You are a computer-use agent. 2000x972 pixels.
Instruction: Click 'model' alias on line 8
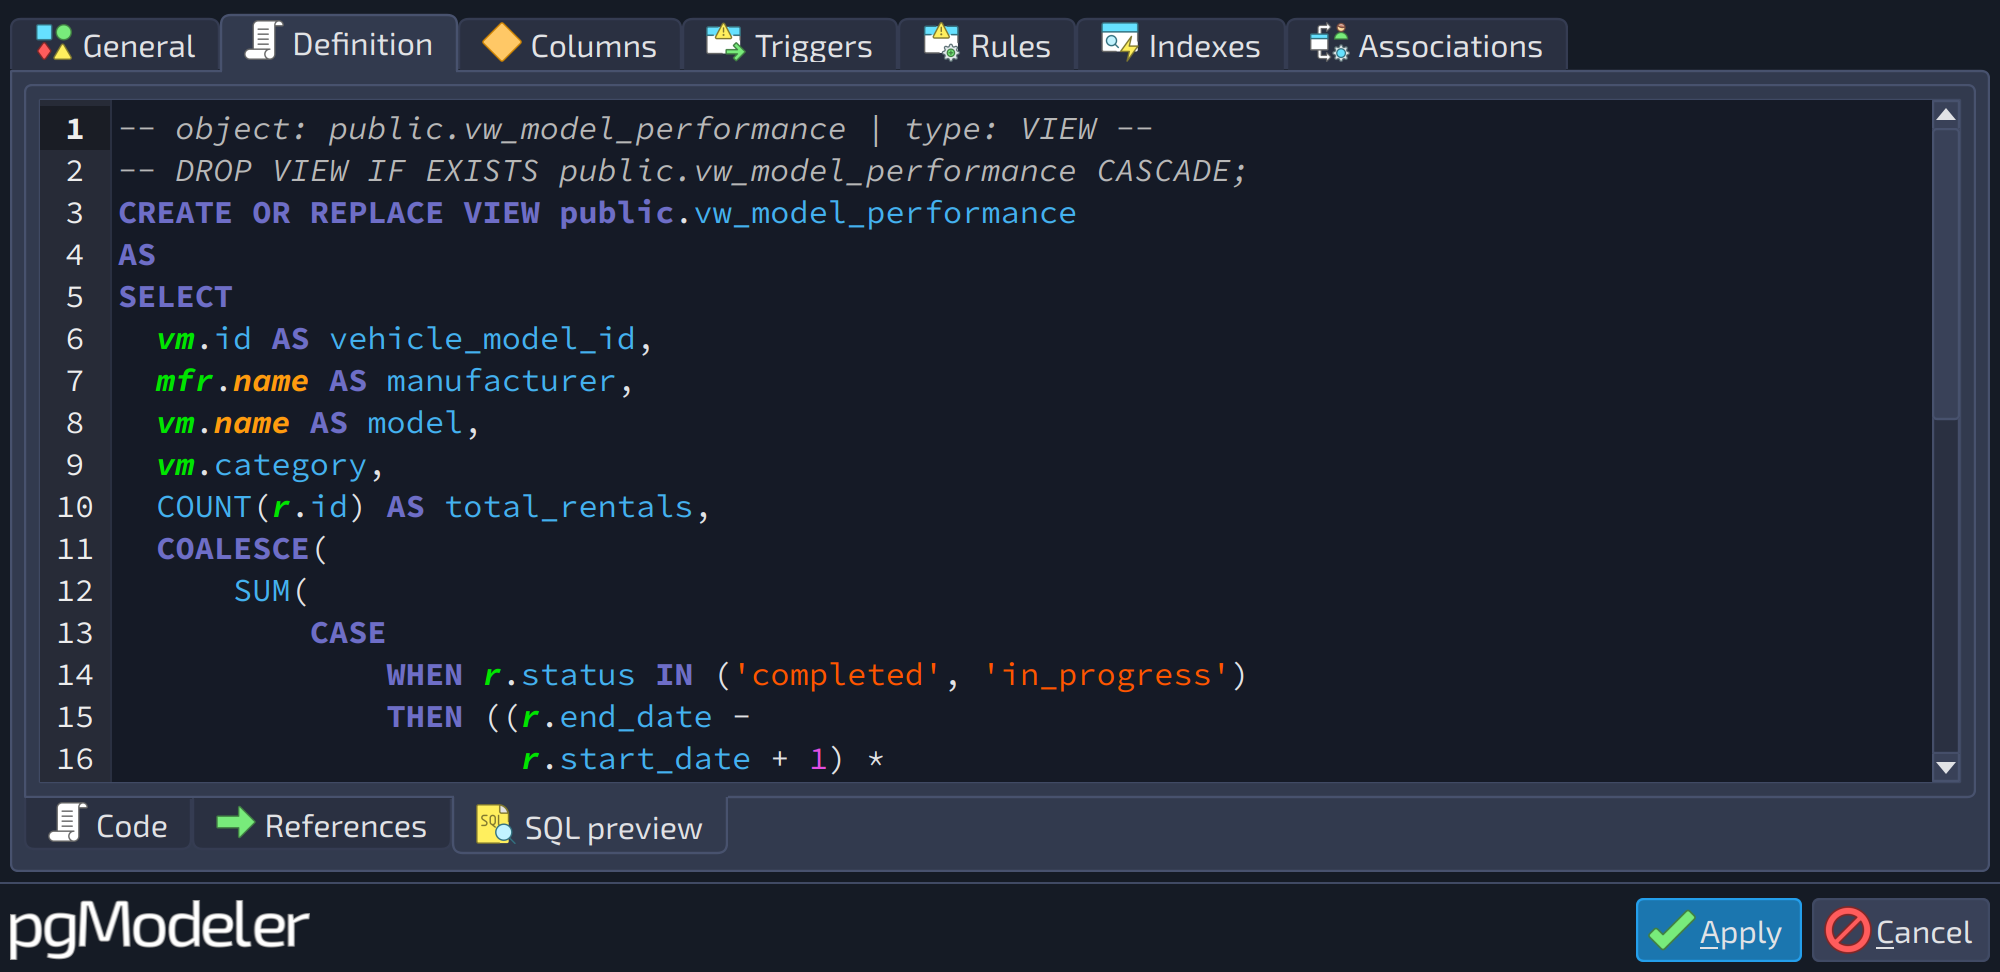pyautogui.click(x=415, y=423)
